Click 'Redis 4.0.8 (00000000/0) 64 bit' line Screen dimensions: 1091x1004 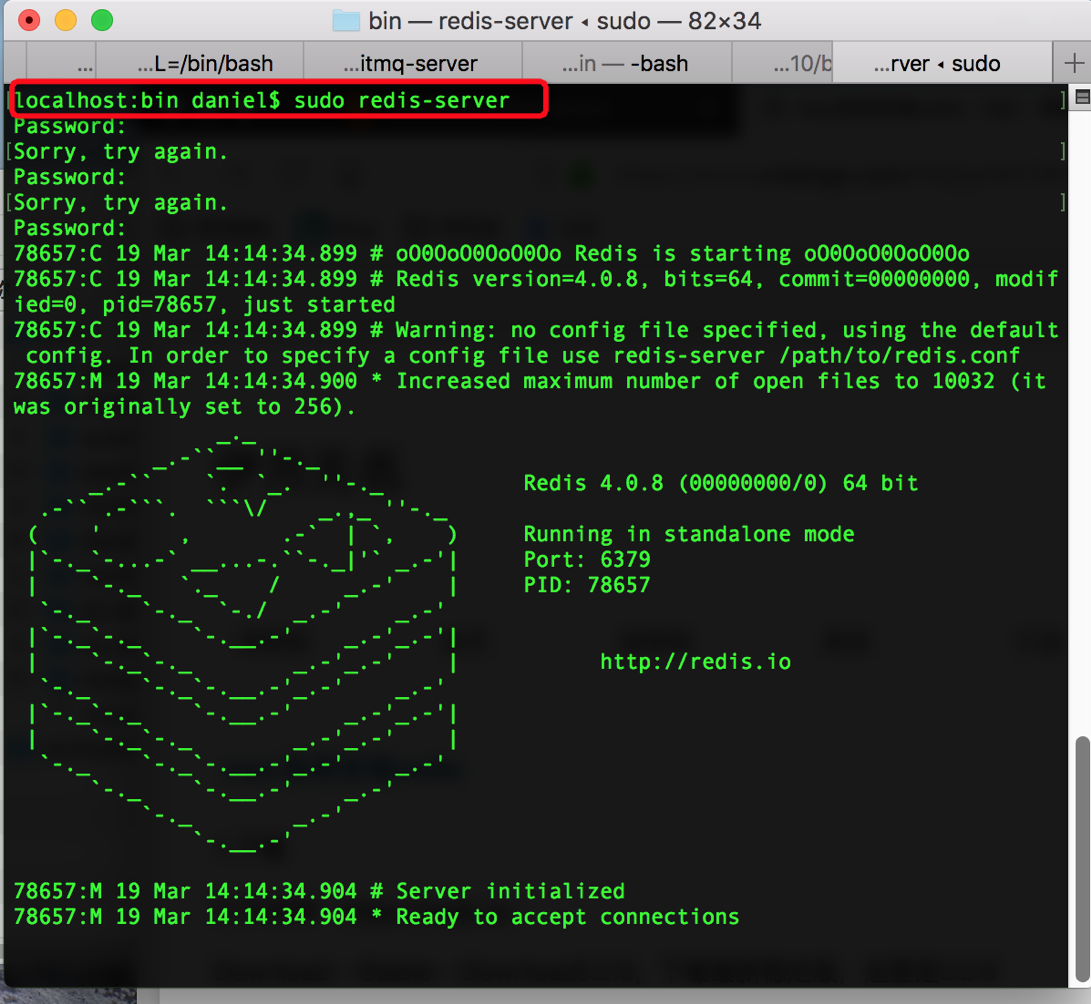720,482
